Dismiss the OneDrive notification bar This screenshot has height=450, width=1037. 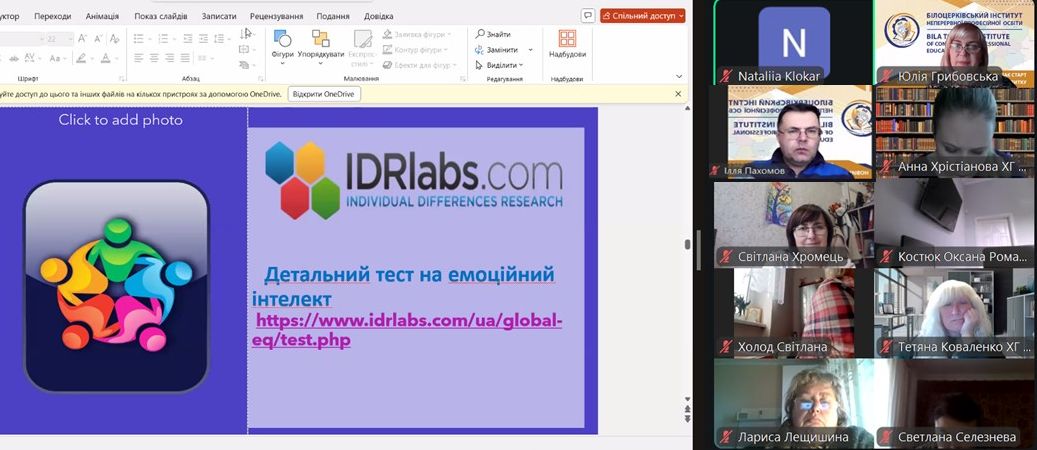click(678, 94)
